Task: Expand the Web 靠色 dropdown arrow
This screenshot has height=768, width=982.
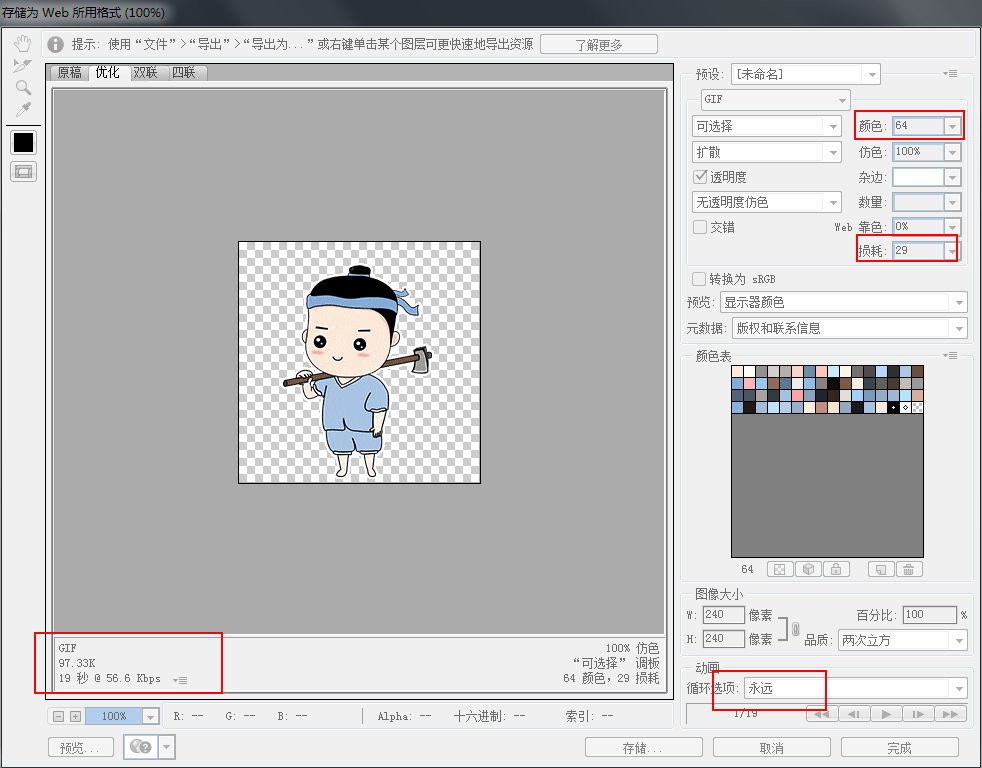Action: point(952,226)
